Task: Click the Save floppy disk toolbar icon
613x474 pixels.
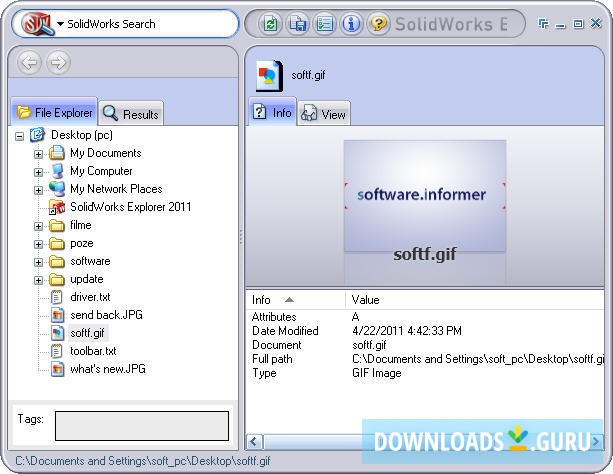Action: pyautogui.click(x=298, y=24)
